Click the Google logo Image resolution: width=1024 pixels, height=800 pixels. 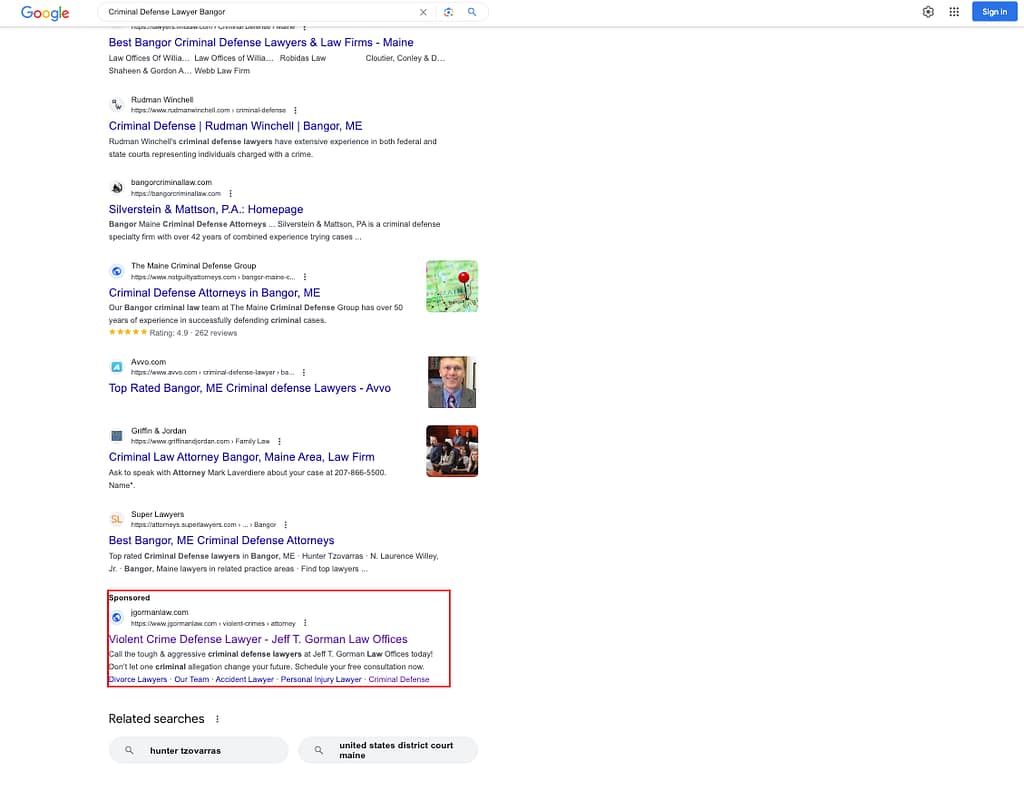(x=45, y=12)
